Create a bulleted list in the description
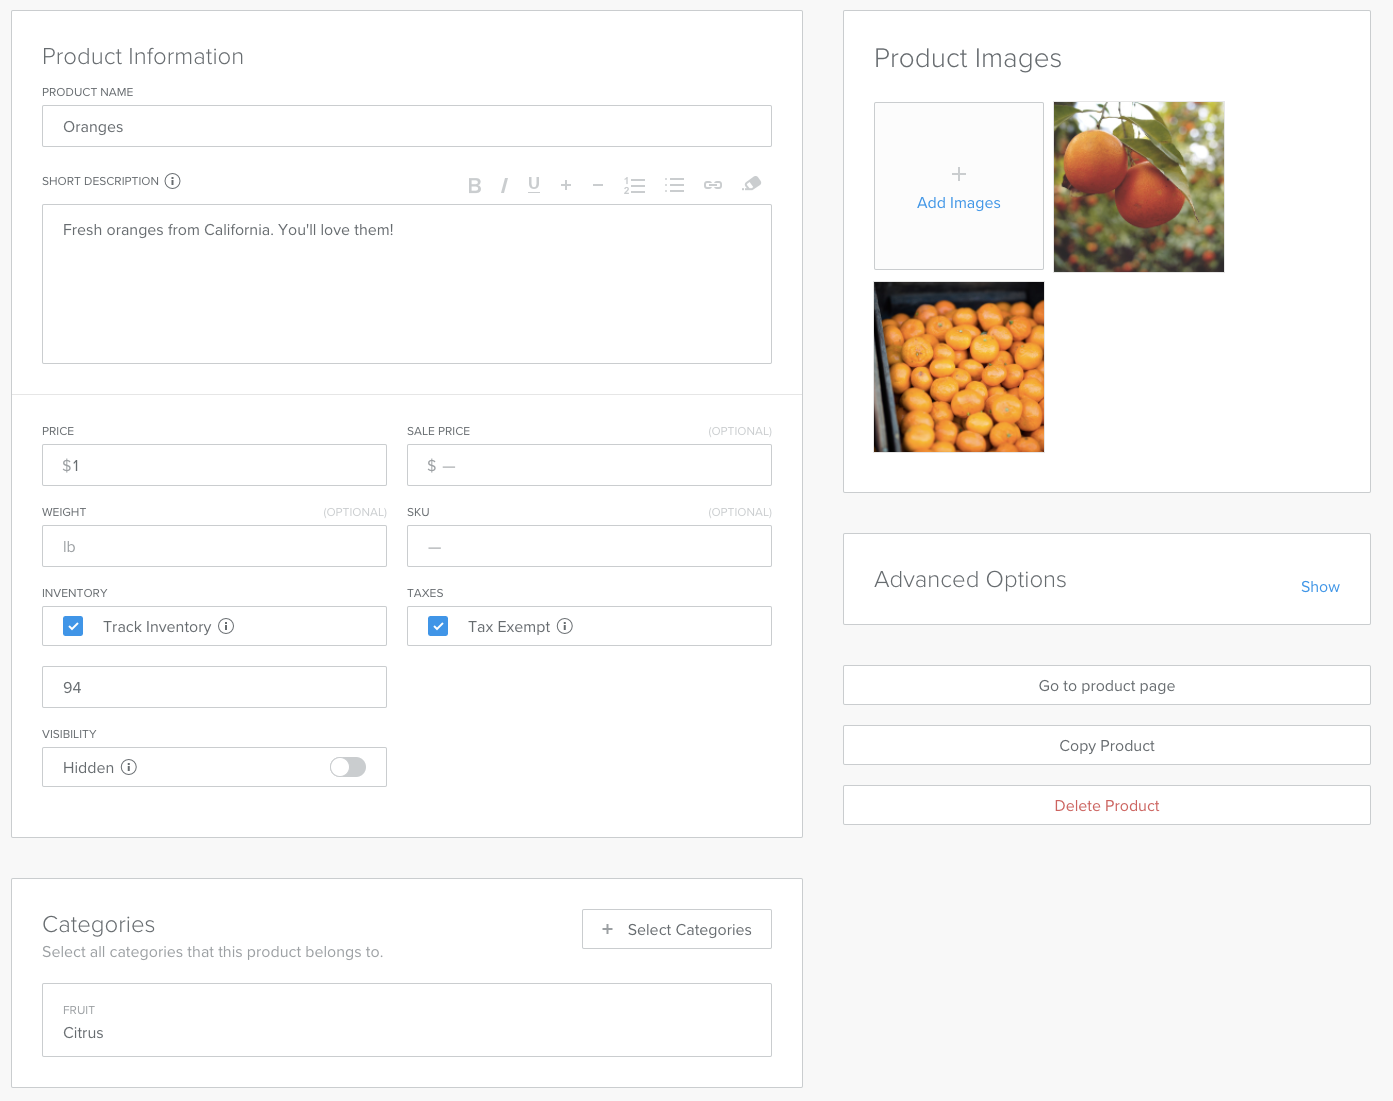 click(674, 184)
